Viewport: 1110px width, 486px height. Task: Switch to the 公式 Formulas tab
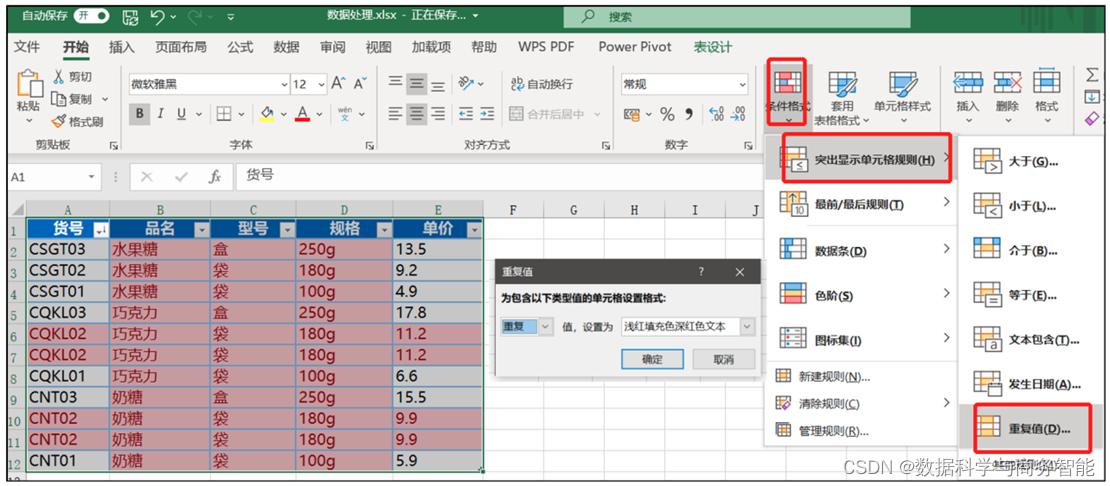pyautogui.click(x=240, y=47)
